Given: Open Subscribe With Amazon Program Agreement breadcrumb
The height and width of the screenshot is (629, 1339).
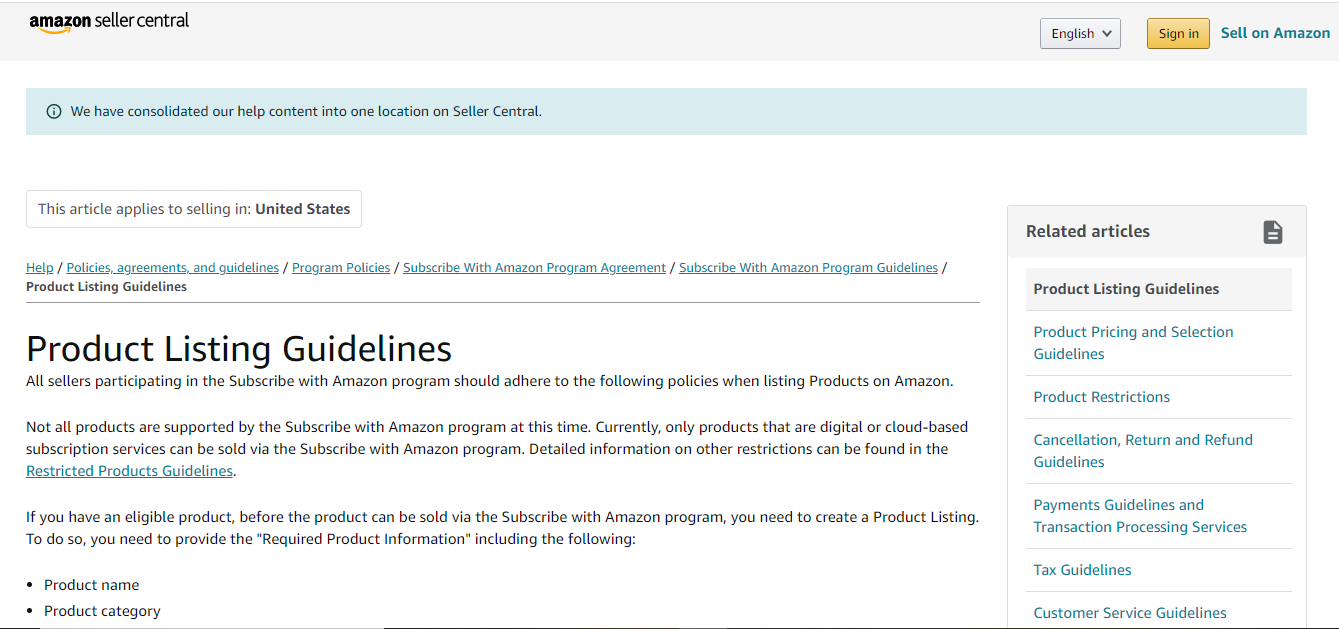Looking at the screenshot, I should click(534, 267).
